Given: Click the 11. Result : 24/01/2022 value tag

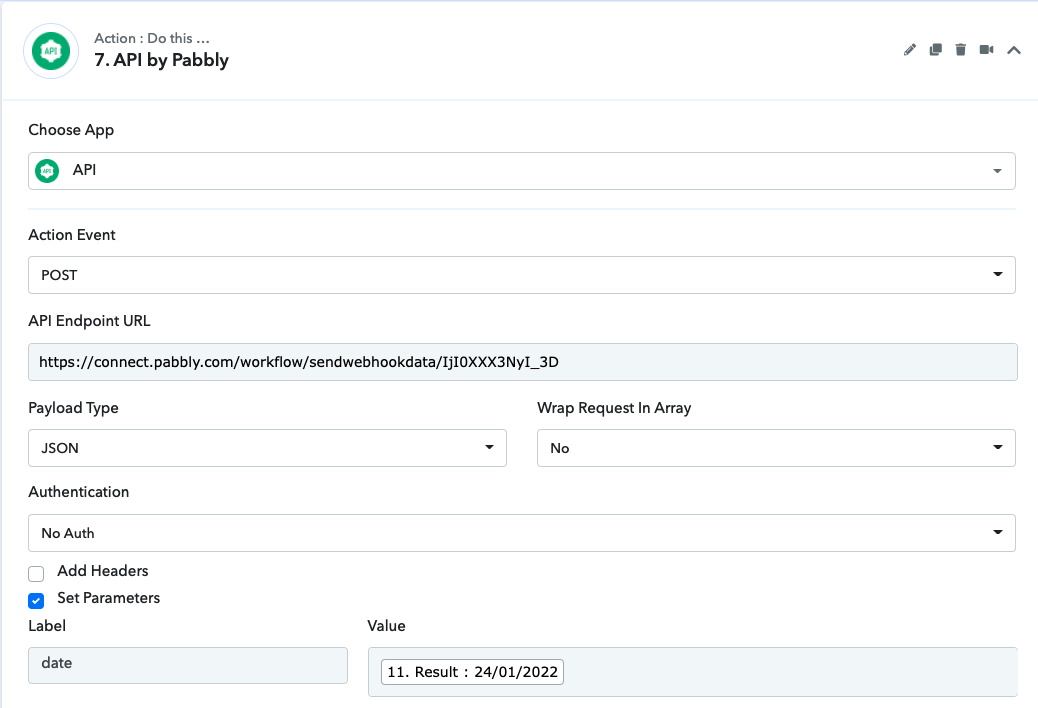Looking at the screenshot, I should pyautogui.click(x=472, y=672).
